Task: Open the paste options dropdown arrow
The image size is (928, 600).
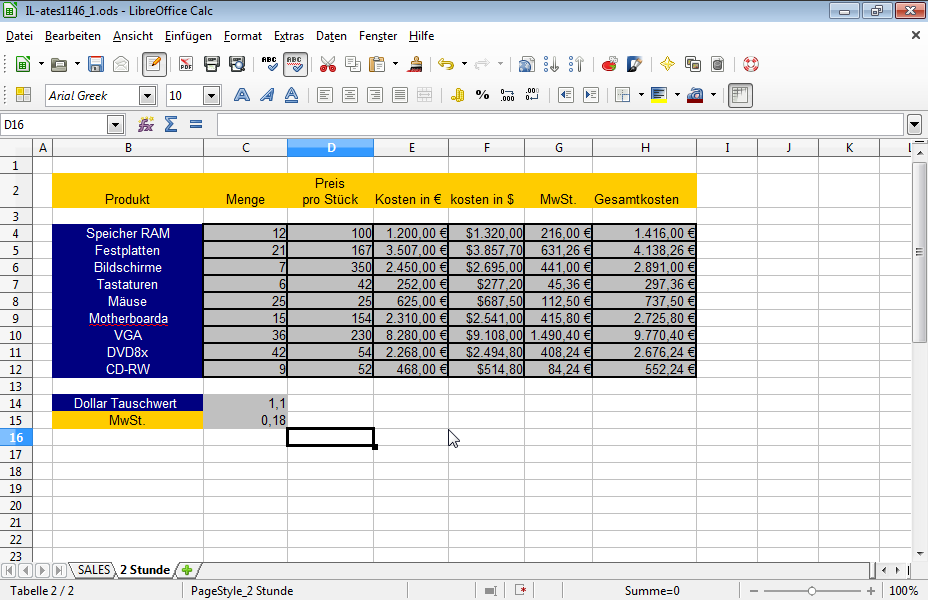Action: (x=395, y=64)
